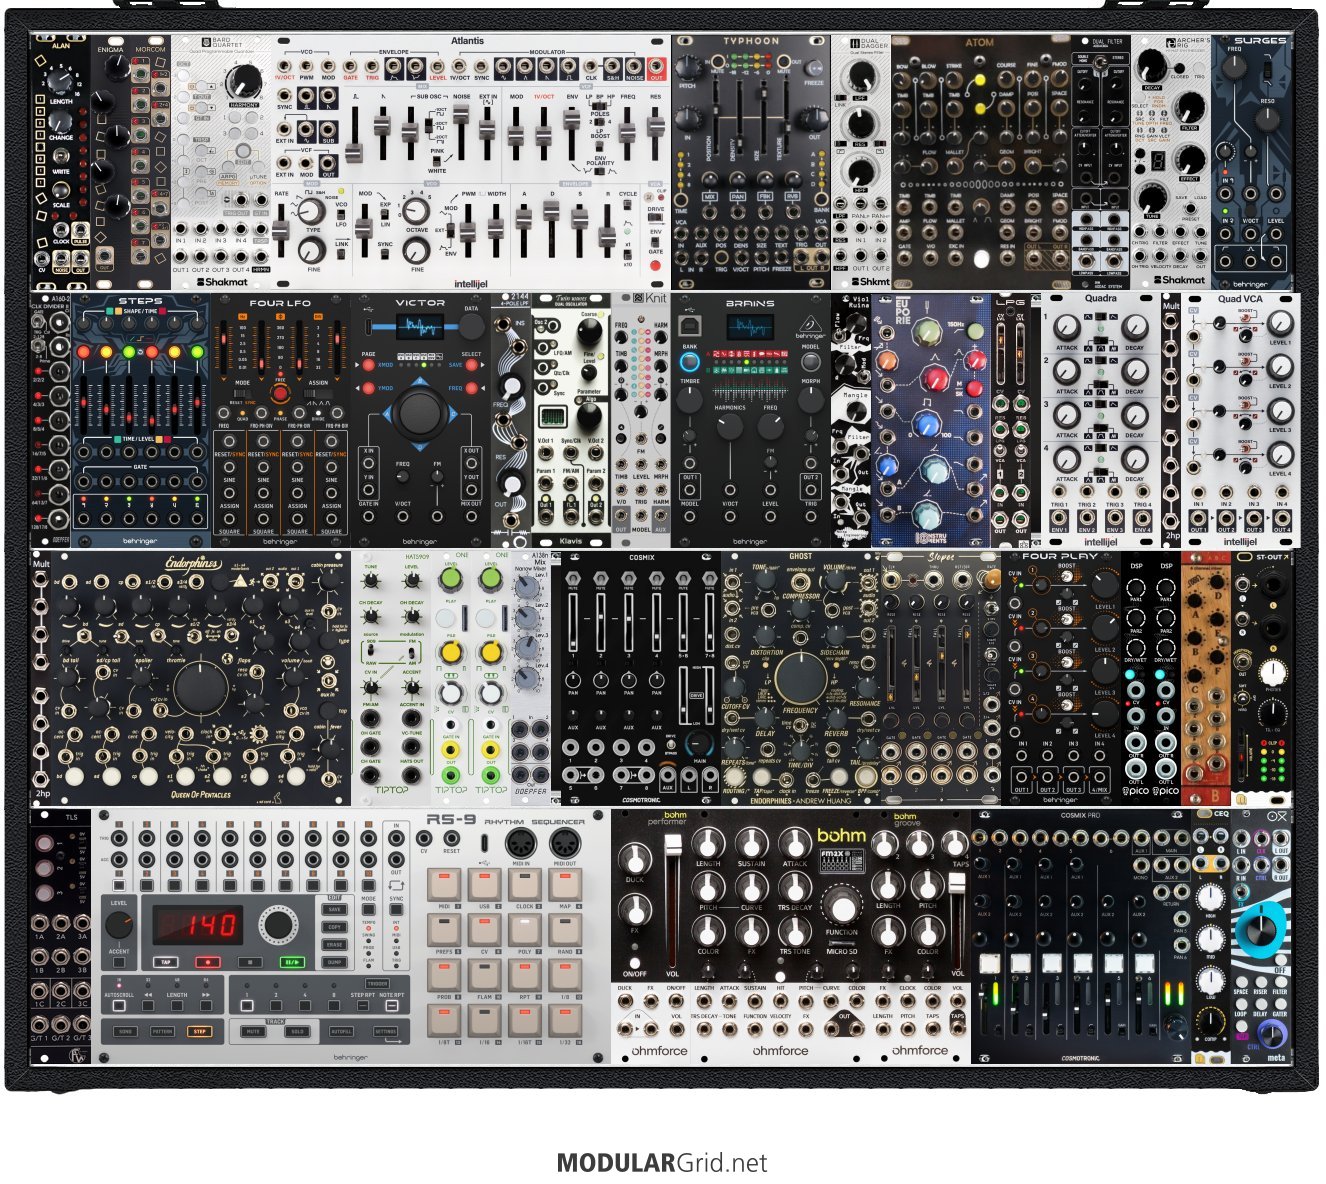Hit the Victor red SAVE button
Image resolution: width=1326 pixels, height=1184 pixels.
coord(470,366)
